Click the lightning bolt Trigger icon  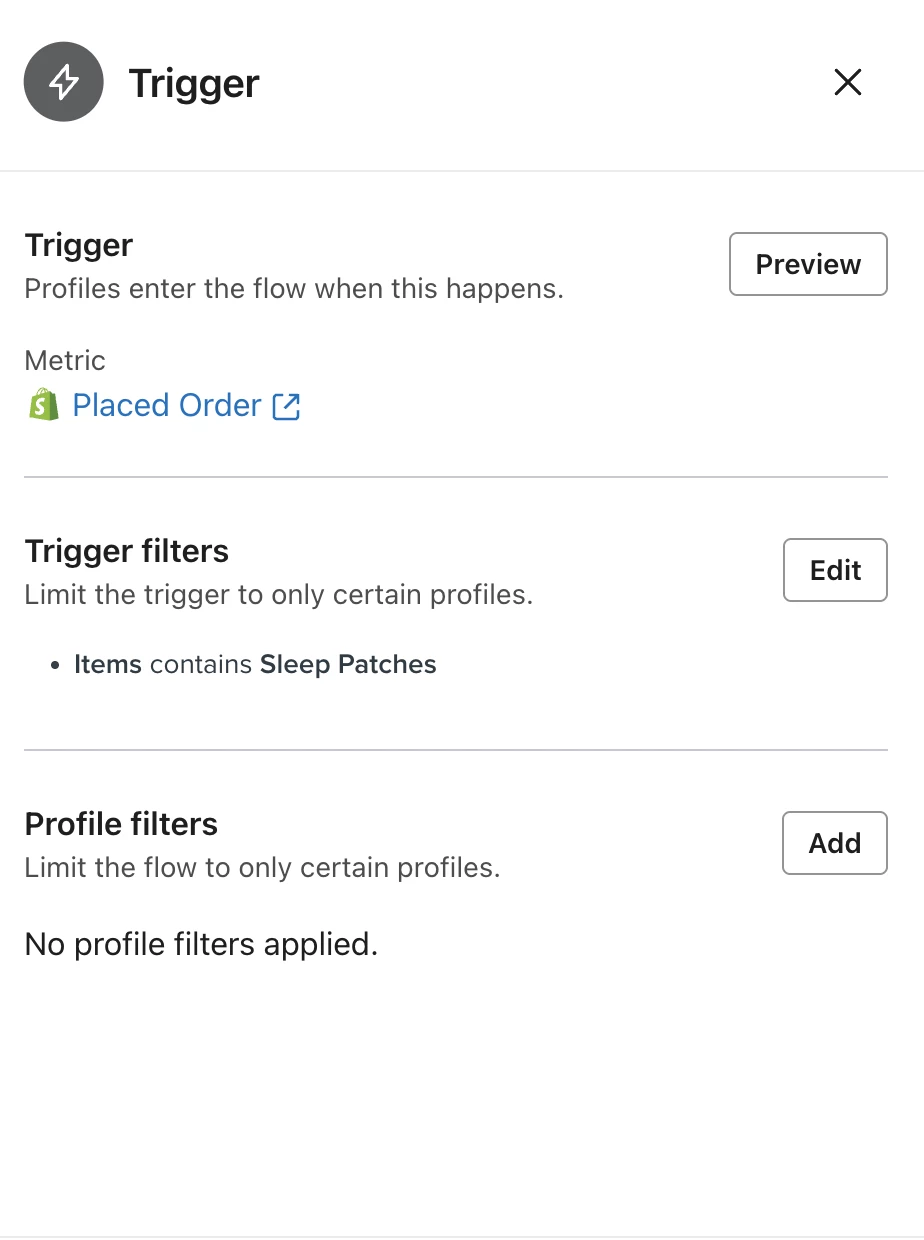tap(64, 82)
